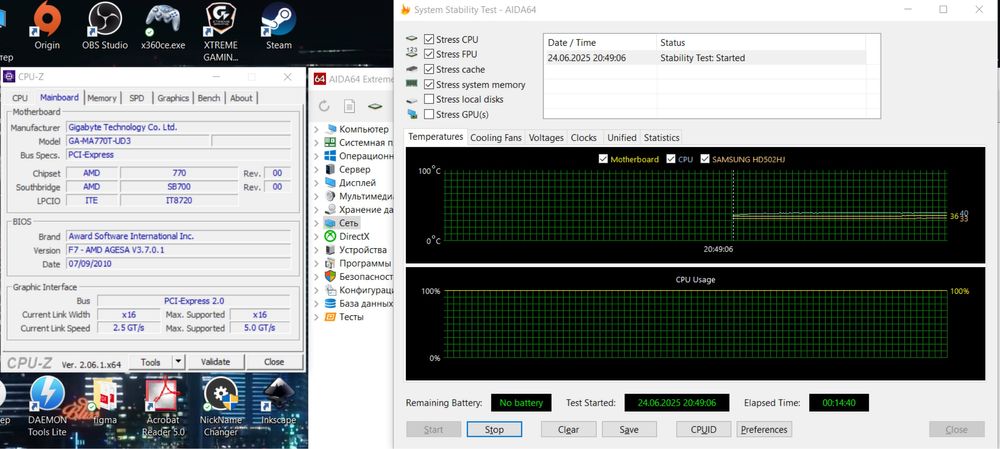This screenshot has width=1000, height=449.
Task: Open Unified tab in stability test
Action: click(x=622, y=137)
